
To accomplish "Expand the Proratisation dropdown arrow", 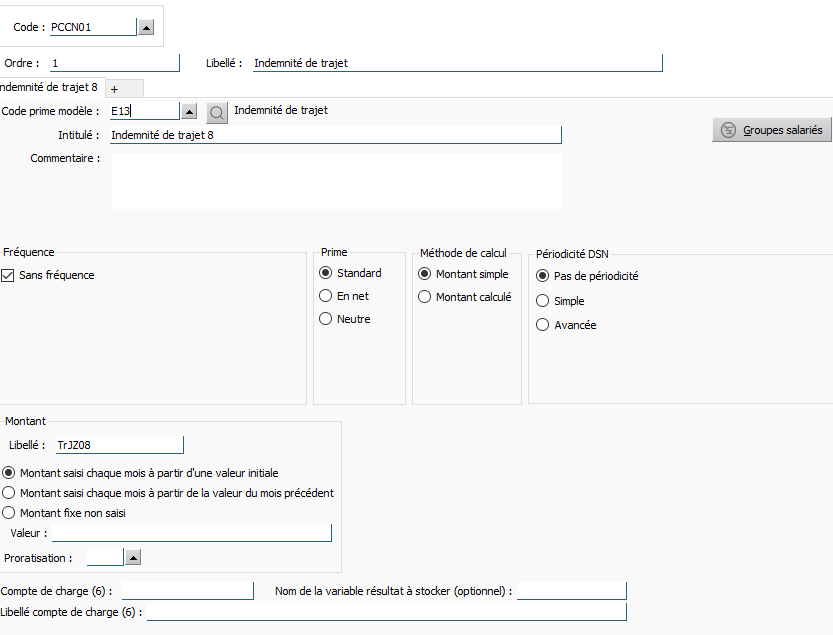I will [133, 557].
